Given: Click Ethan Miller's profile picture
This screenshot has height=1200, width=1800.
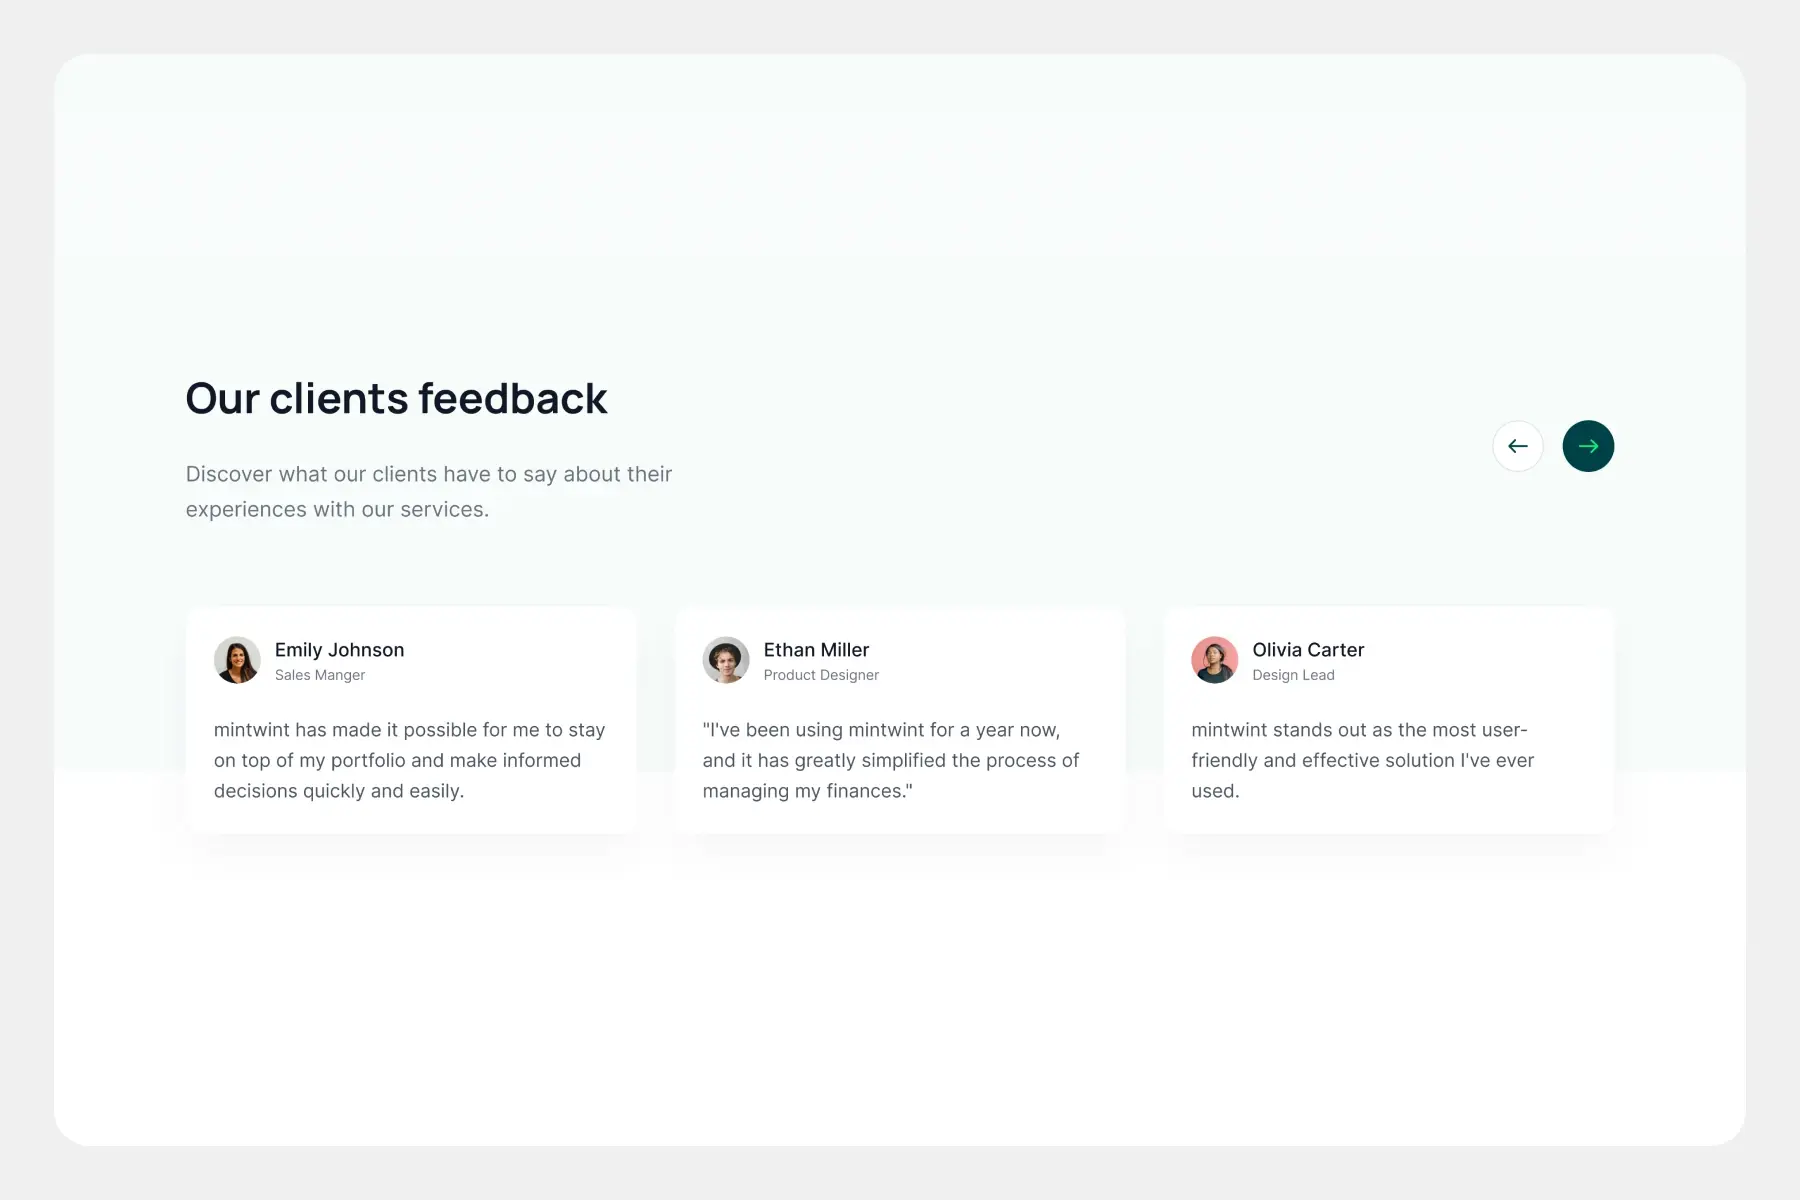Looking at the screenshot, I should pyautogui.click(x=726, y=660).
